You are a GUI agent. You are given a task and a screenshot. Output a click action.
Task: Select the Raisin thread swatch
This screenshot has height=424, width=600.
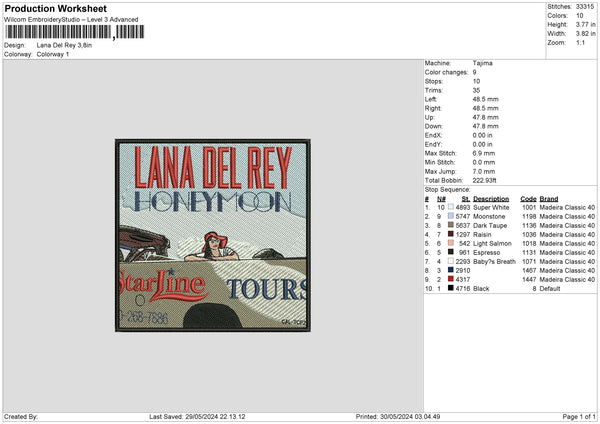(x=451, y=234)
